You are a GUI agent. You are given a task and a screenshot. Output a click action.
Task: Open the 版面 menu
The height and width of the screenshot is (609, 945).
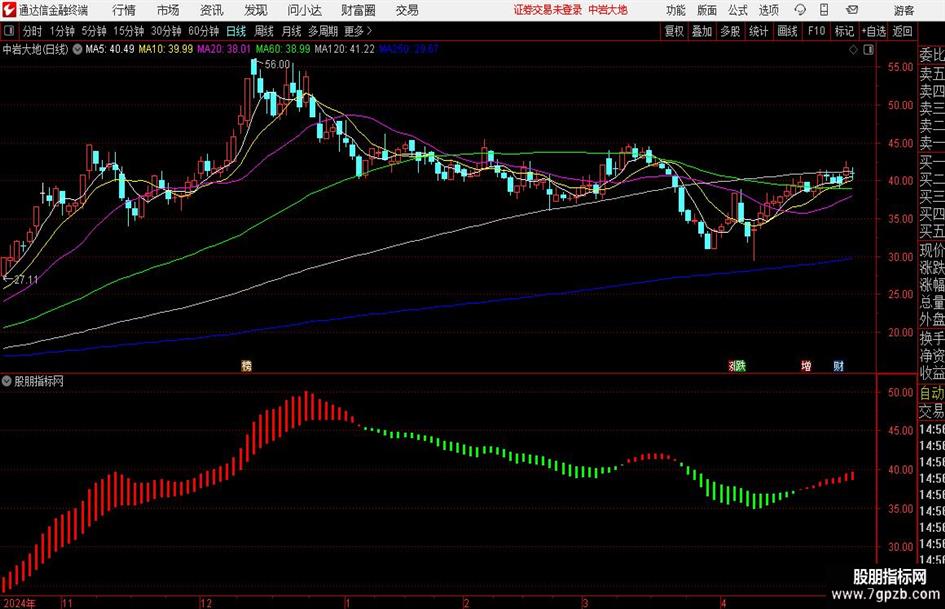tap(707, 10)
